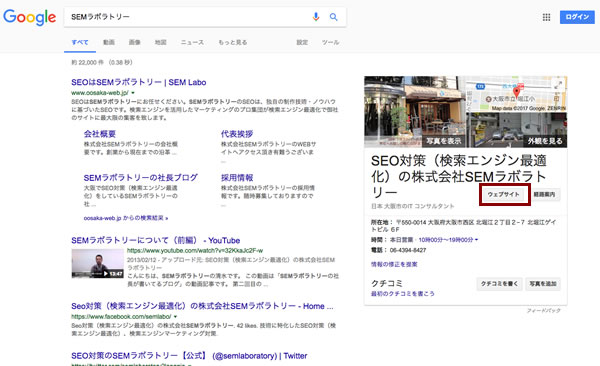The width and height of the screenshot is (600, 366).
Task: Select the すべて tab
Action: [80, 42]
